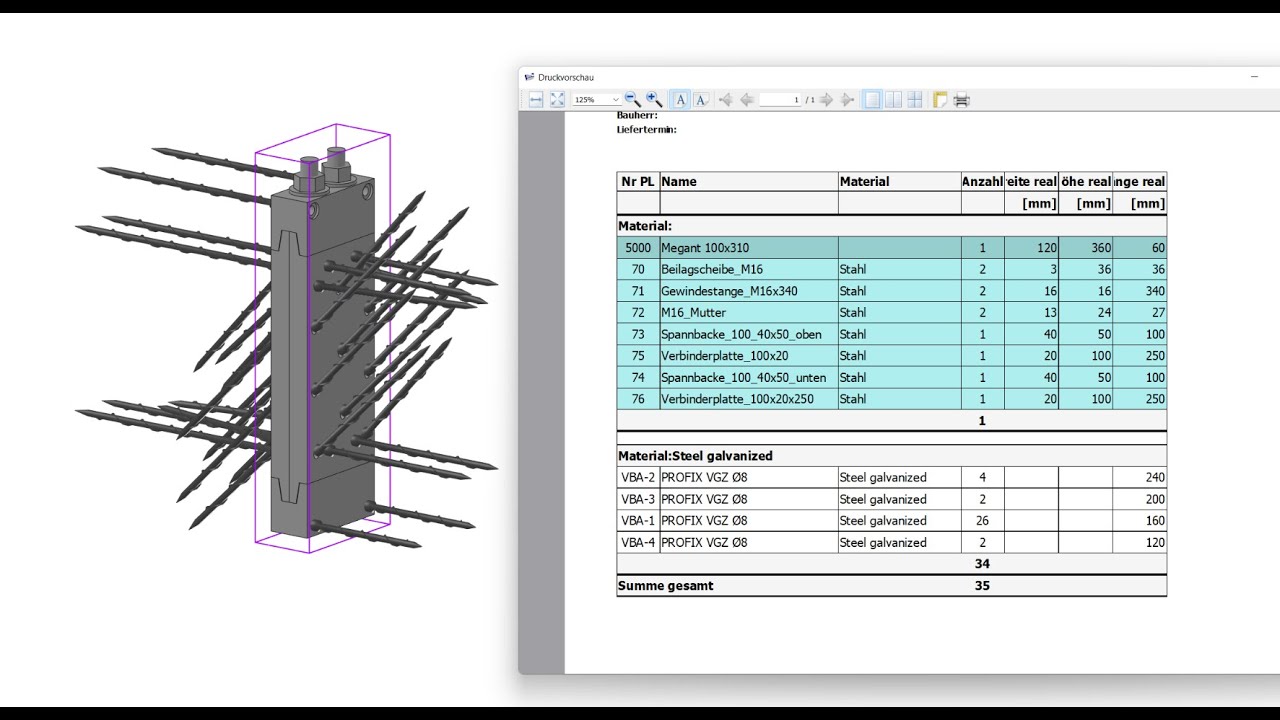Click the 5000 part number cell

638,248
